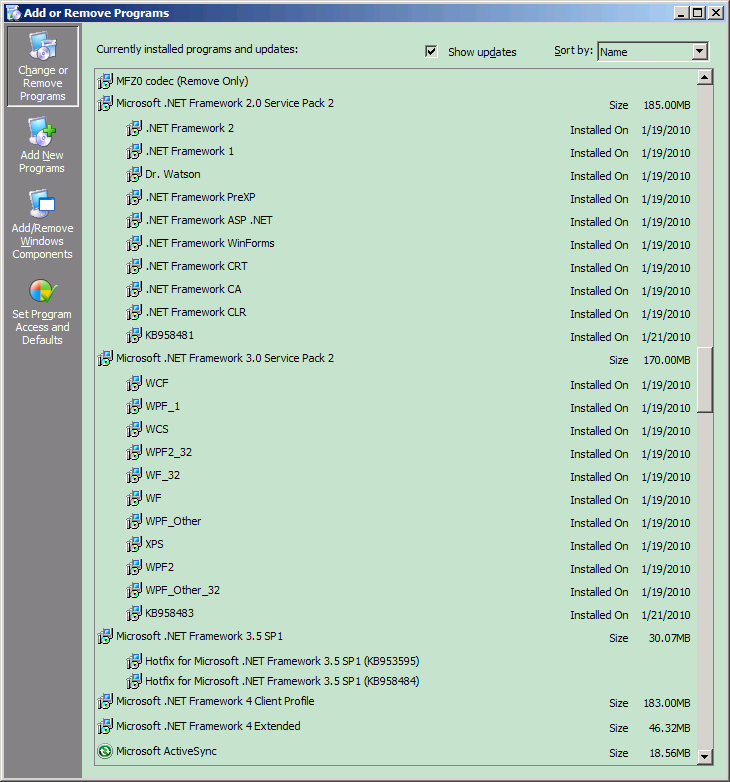
Task: Click the 30.07MB size value
Action: 670,638
